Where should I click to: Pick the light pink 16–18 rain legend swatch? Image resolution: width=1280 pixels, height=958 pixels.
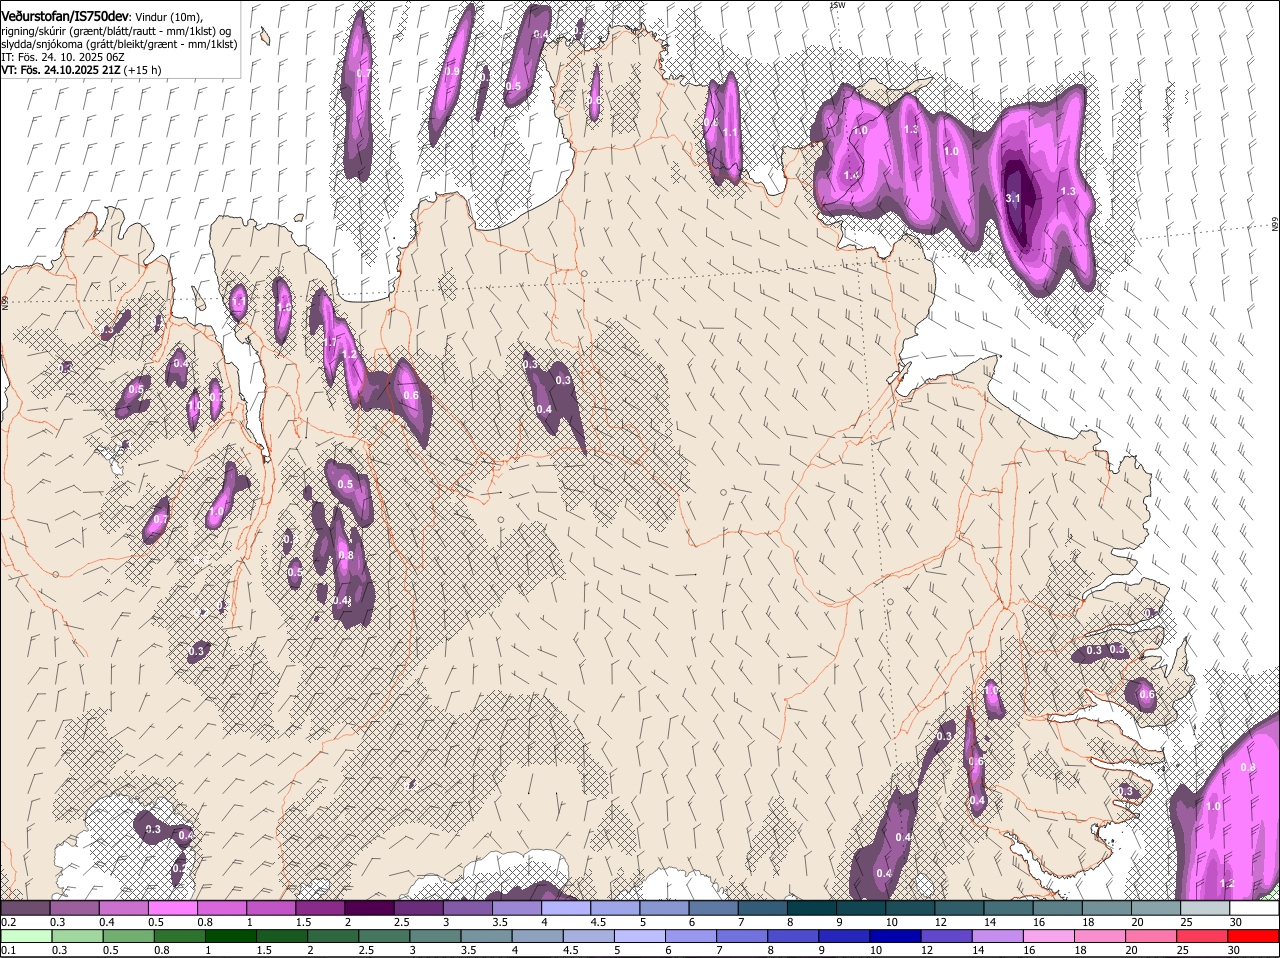(x=1050, y=936)
